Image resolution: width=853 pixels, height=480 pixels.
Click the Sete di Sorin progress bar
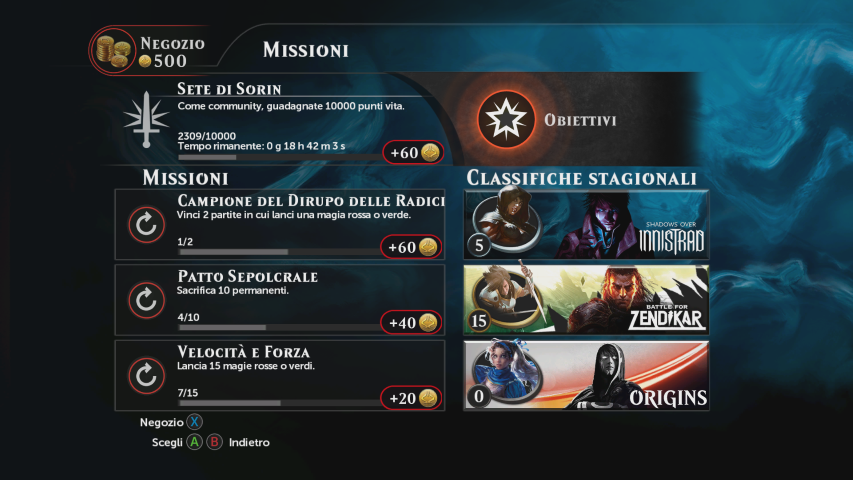[x=281, y=157]
